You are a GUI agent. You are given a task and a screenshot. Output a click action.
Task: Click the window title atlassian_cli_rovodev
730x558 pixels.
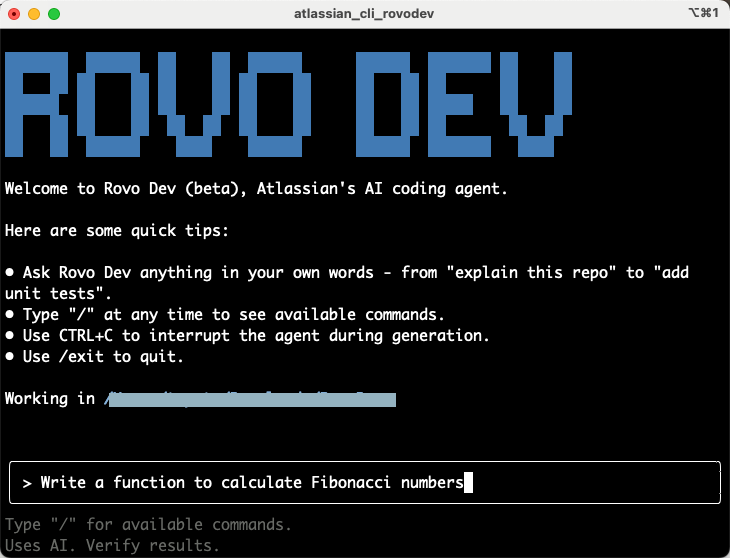click(x=364, y=14)
